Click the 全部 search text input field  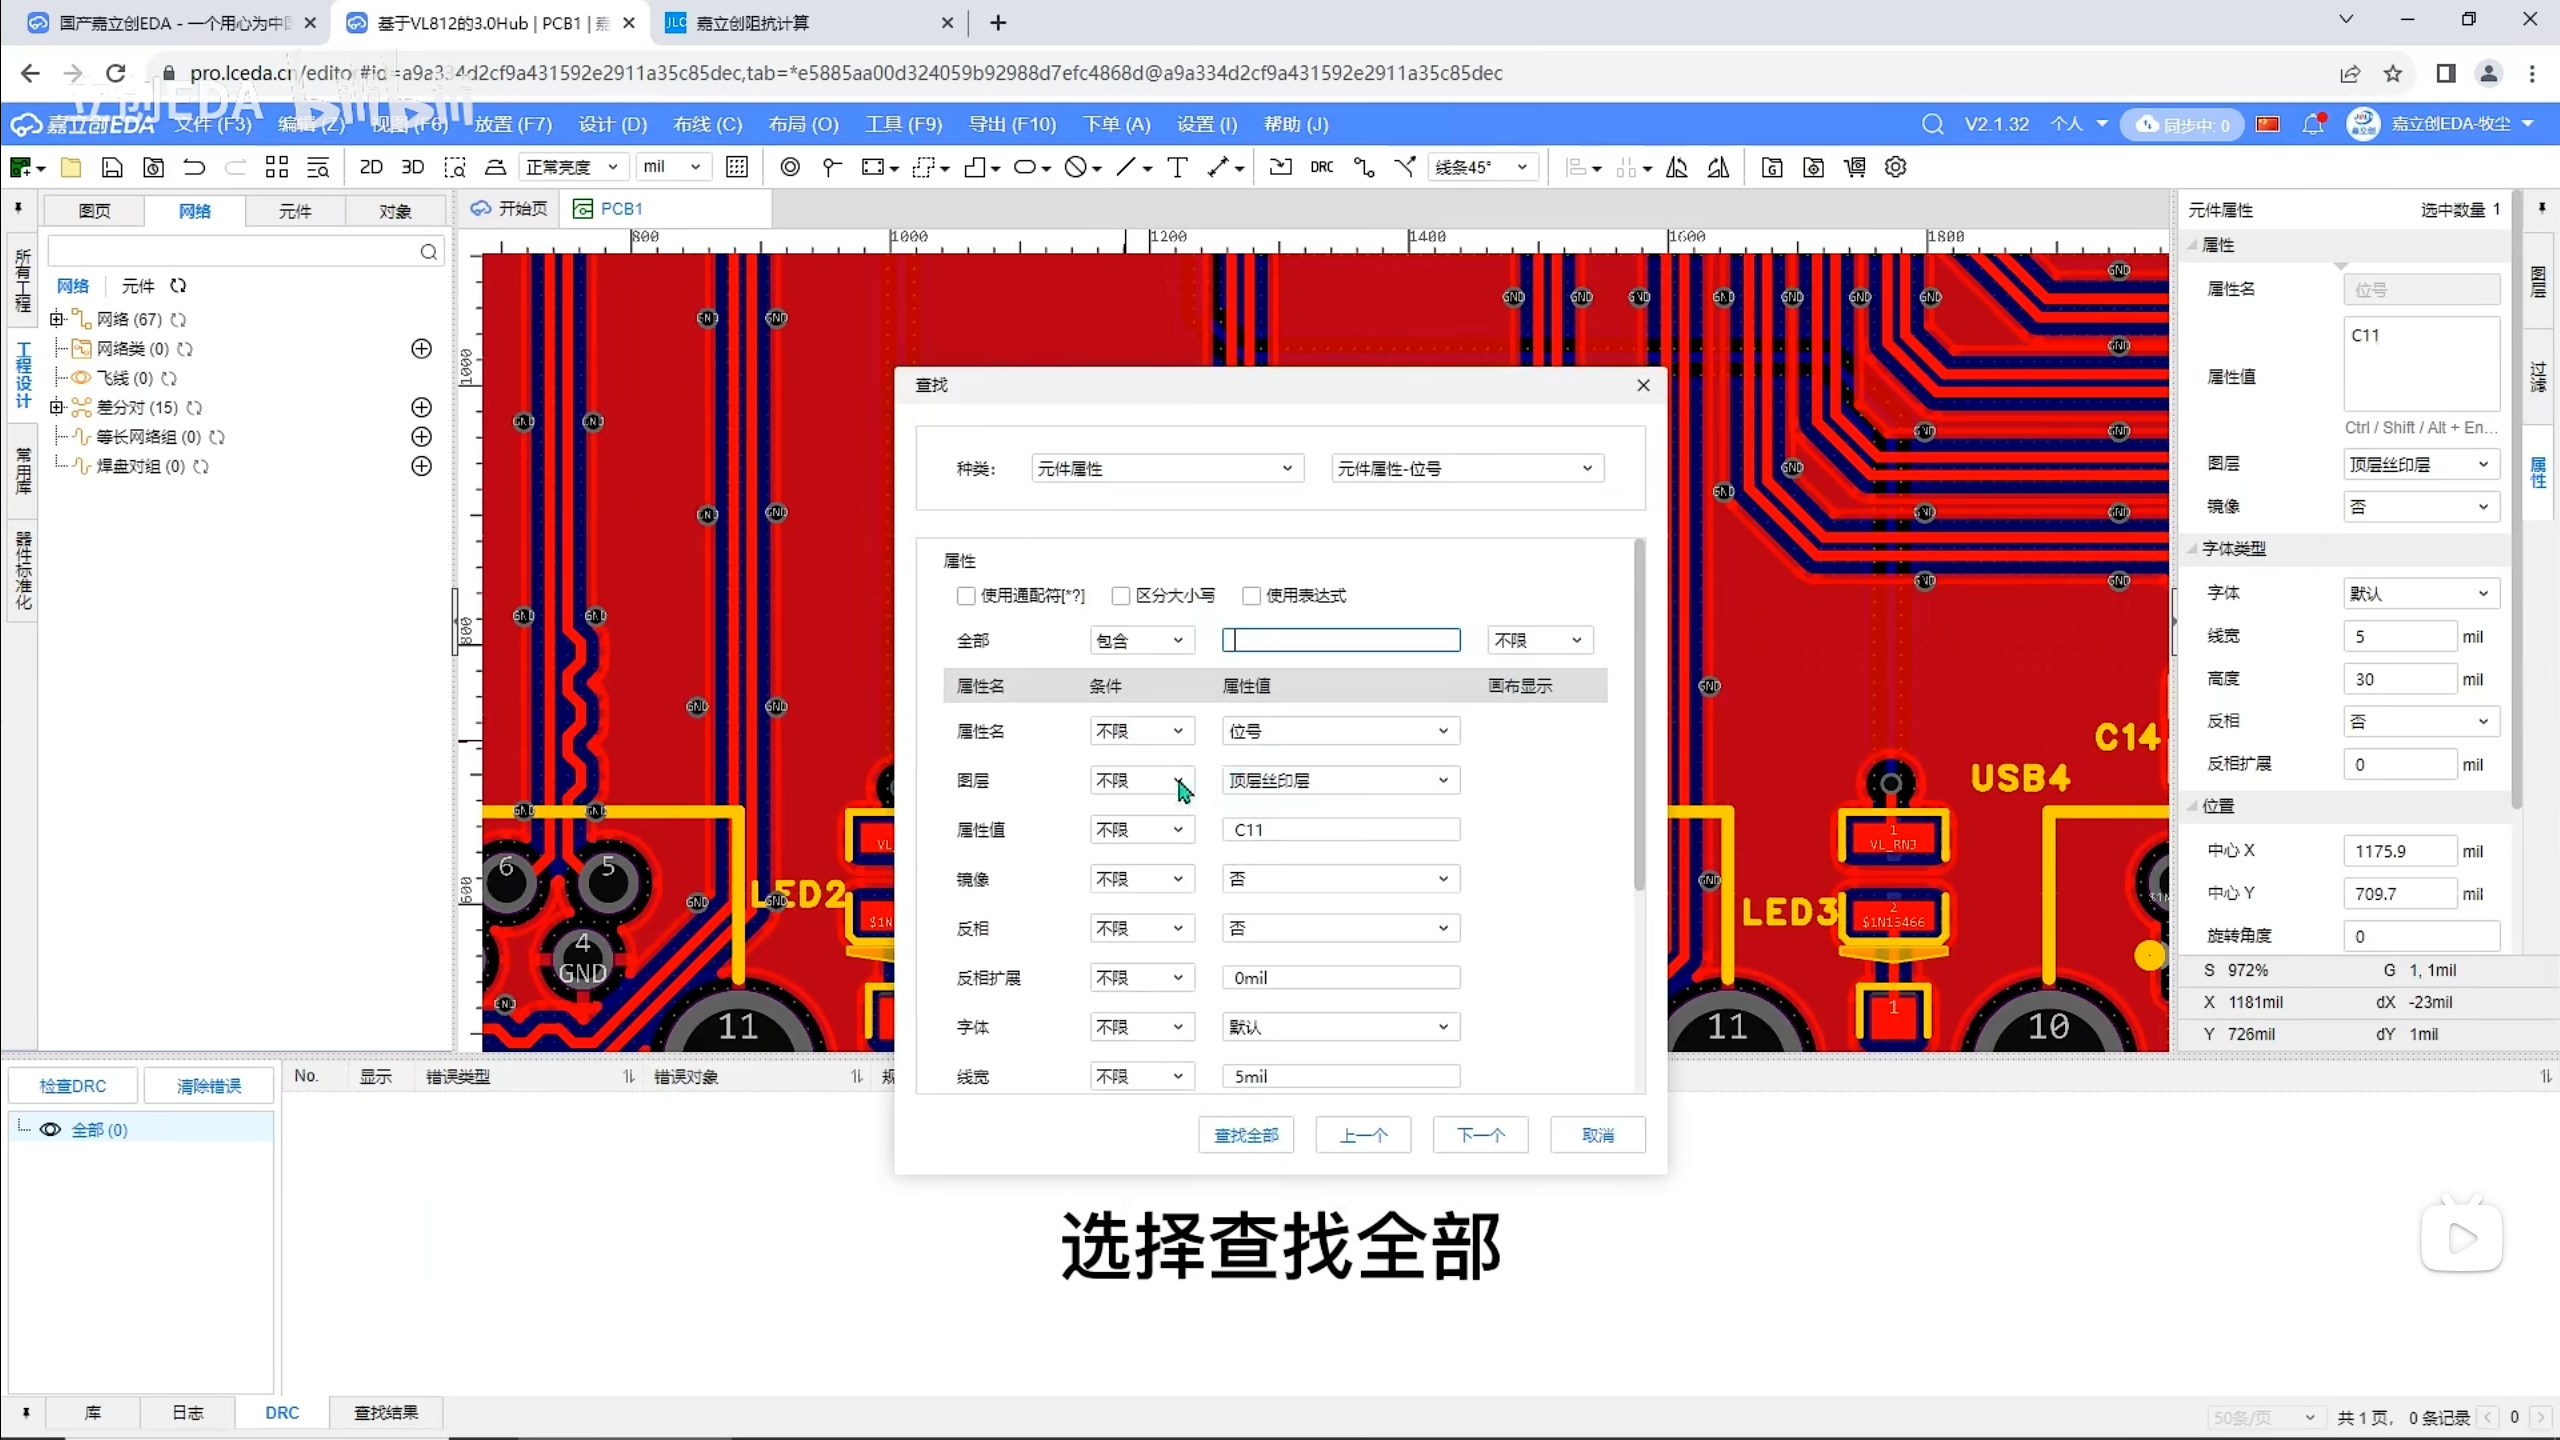(1341, 640)
